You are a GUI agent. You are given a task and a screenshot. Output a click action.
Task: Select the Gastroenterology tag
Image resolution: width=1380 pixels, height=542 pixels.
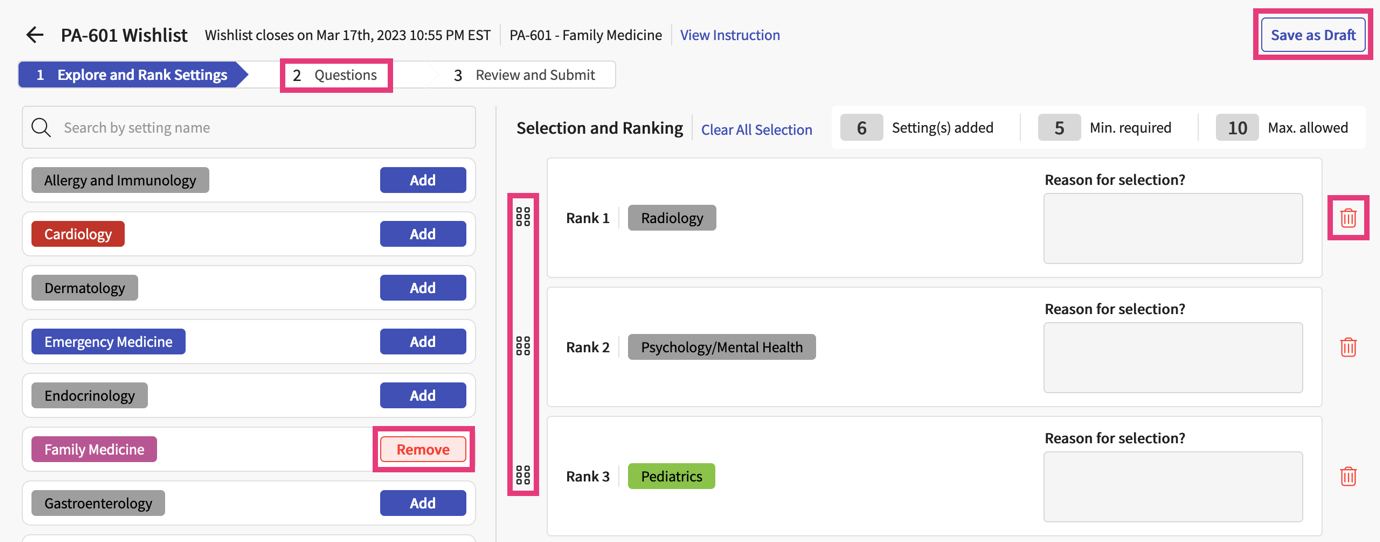(98, 503)
